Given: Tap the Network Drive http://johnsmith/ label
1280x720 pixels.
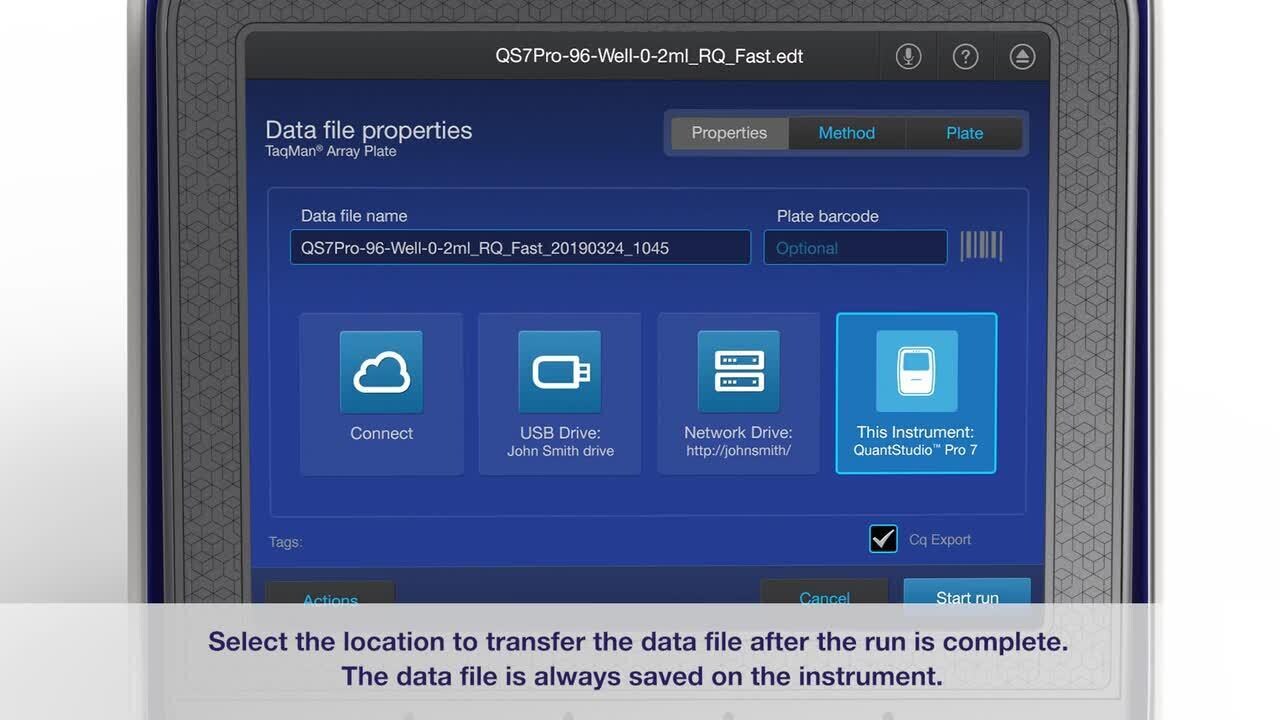Looking at the screenshot, I should point(738,441).
